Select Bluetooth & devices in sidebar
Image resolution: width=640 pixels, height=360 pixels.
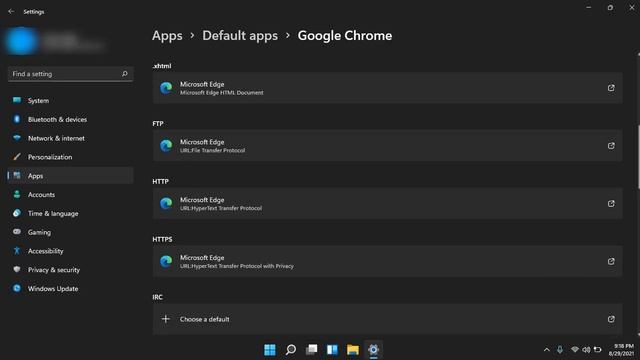point(57,119)
